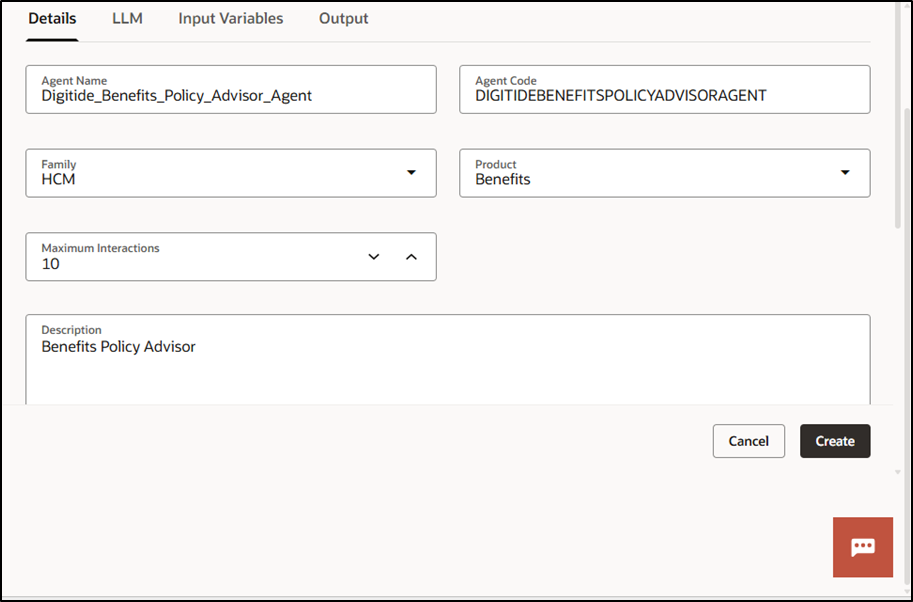This screenshot has height=602, width=913.
Task: Open the LLM tab
Action: pyautogui.click(x=127, y=19)
